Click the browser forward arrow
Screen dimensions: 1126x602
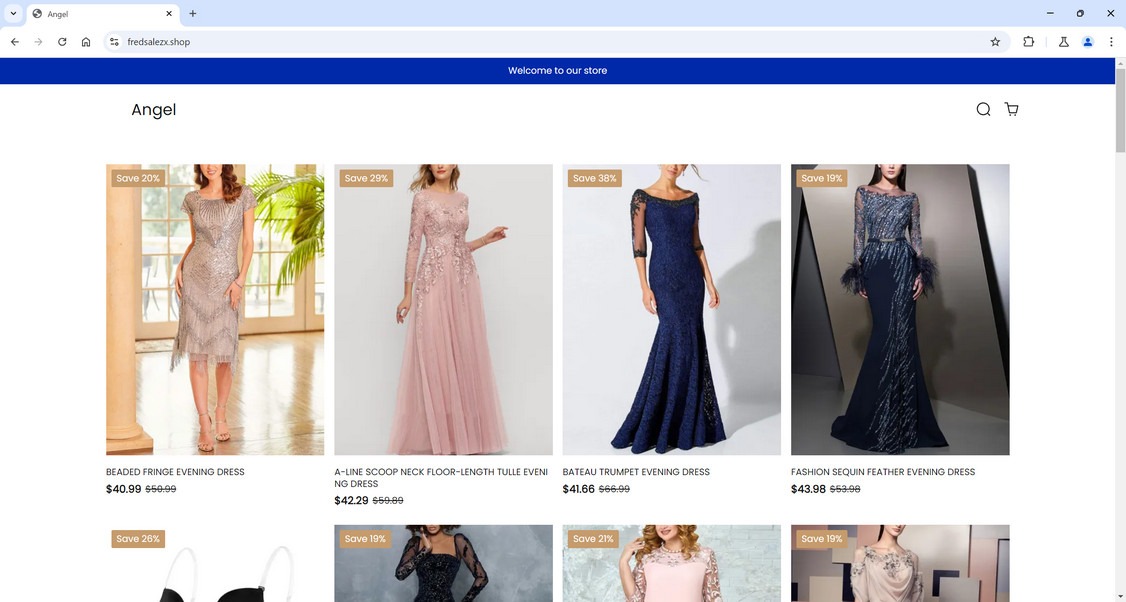pyautogui.click(x=38, y=42)
